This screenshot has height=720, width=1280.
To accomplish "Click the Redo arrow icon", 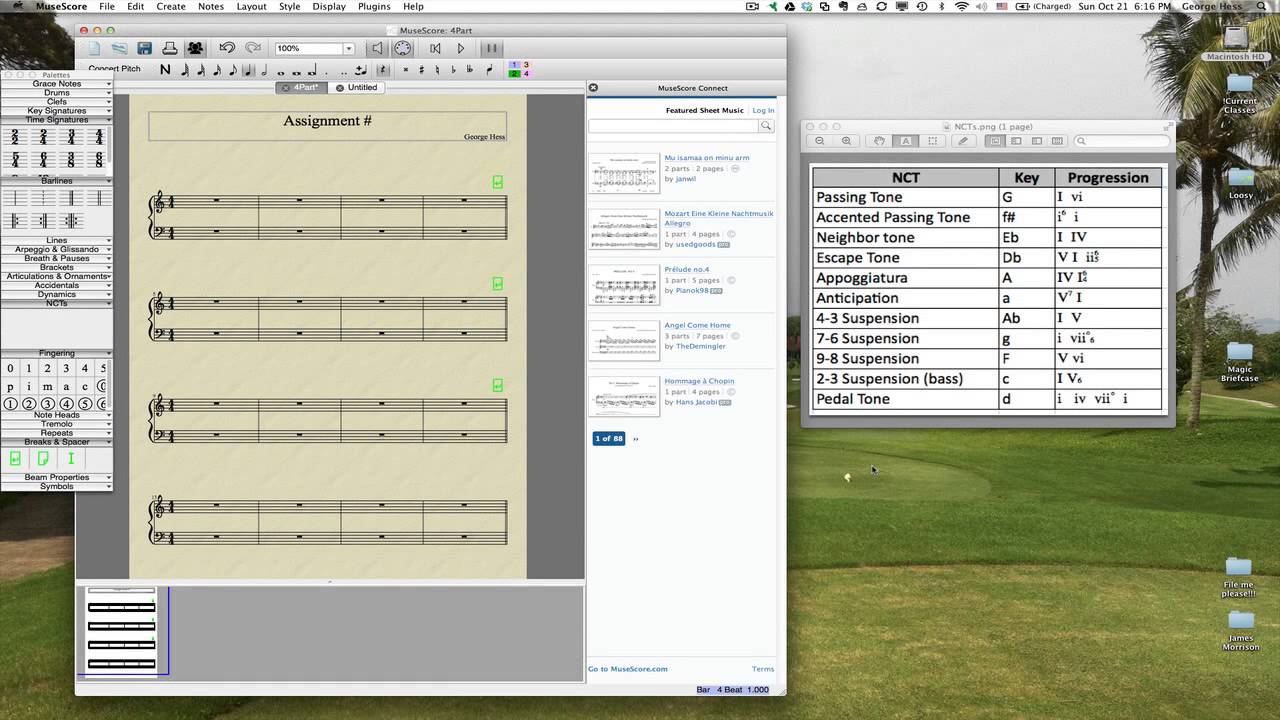I will pos(253,48).
